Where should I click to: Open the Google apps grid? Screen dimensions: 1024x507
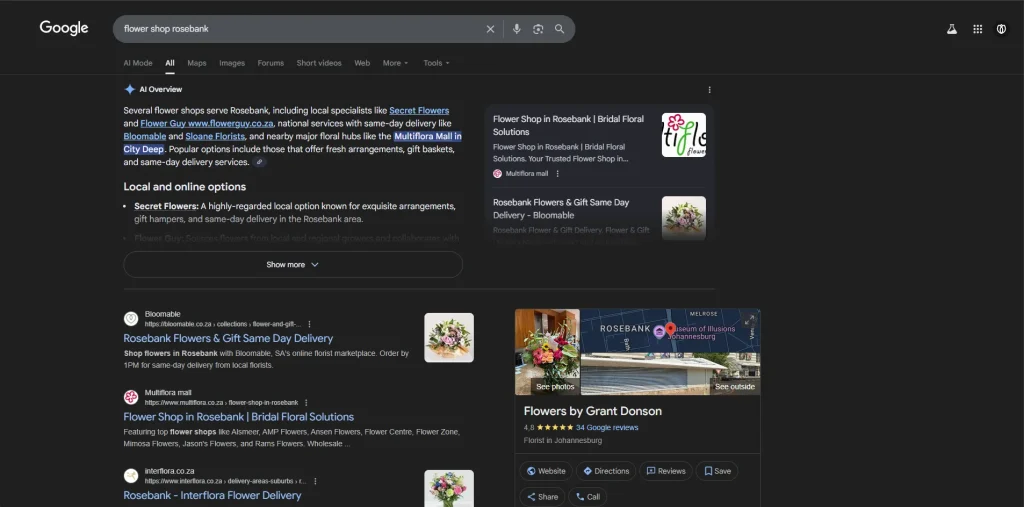977,29
